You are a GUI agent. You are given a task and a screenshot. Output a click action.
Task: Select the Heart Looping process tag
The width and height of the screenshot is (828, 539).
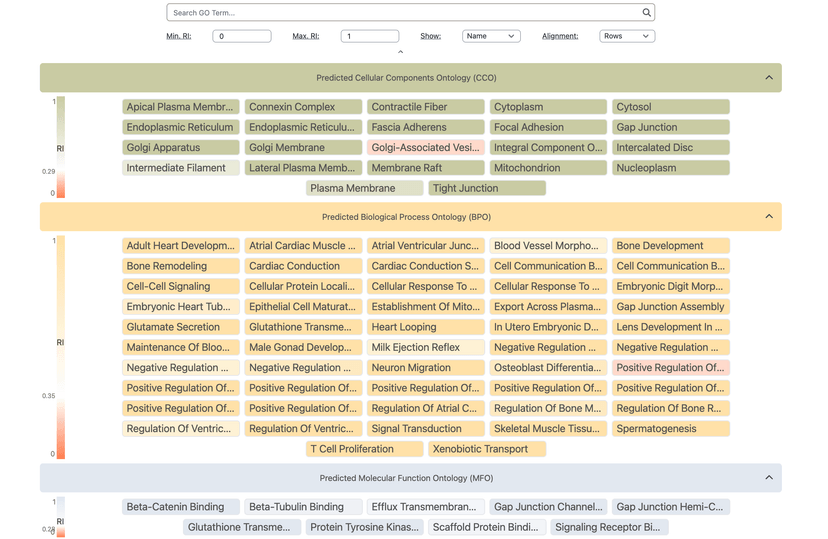(426, 327)
